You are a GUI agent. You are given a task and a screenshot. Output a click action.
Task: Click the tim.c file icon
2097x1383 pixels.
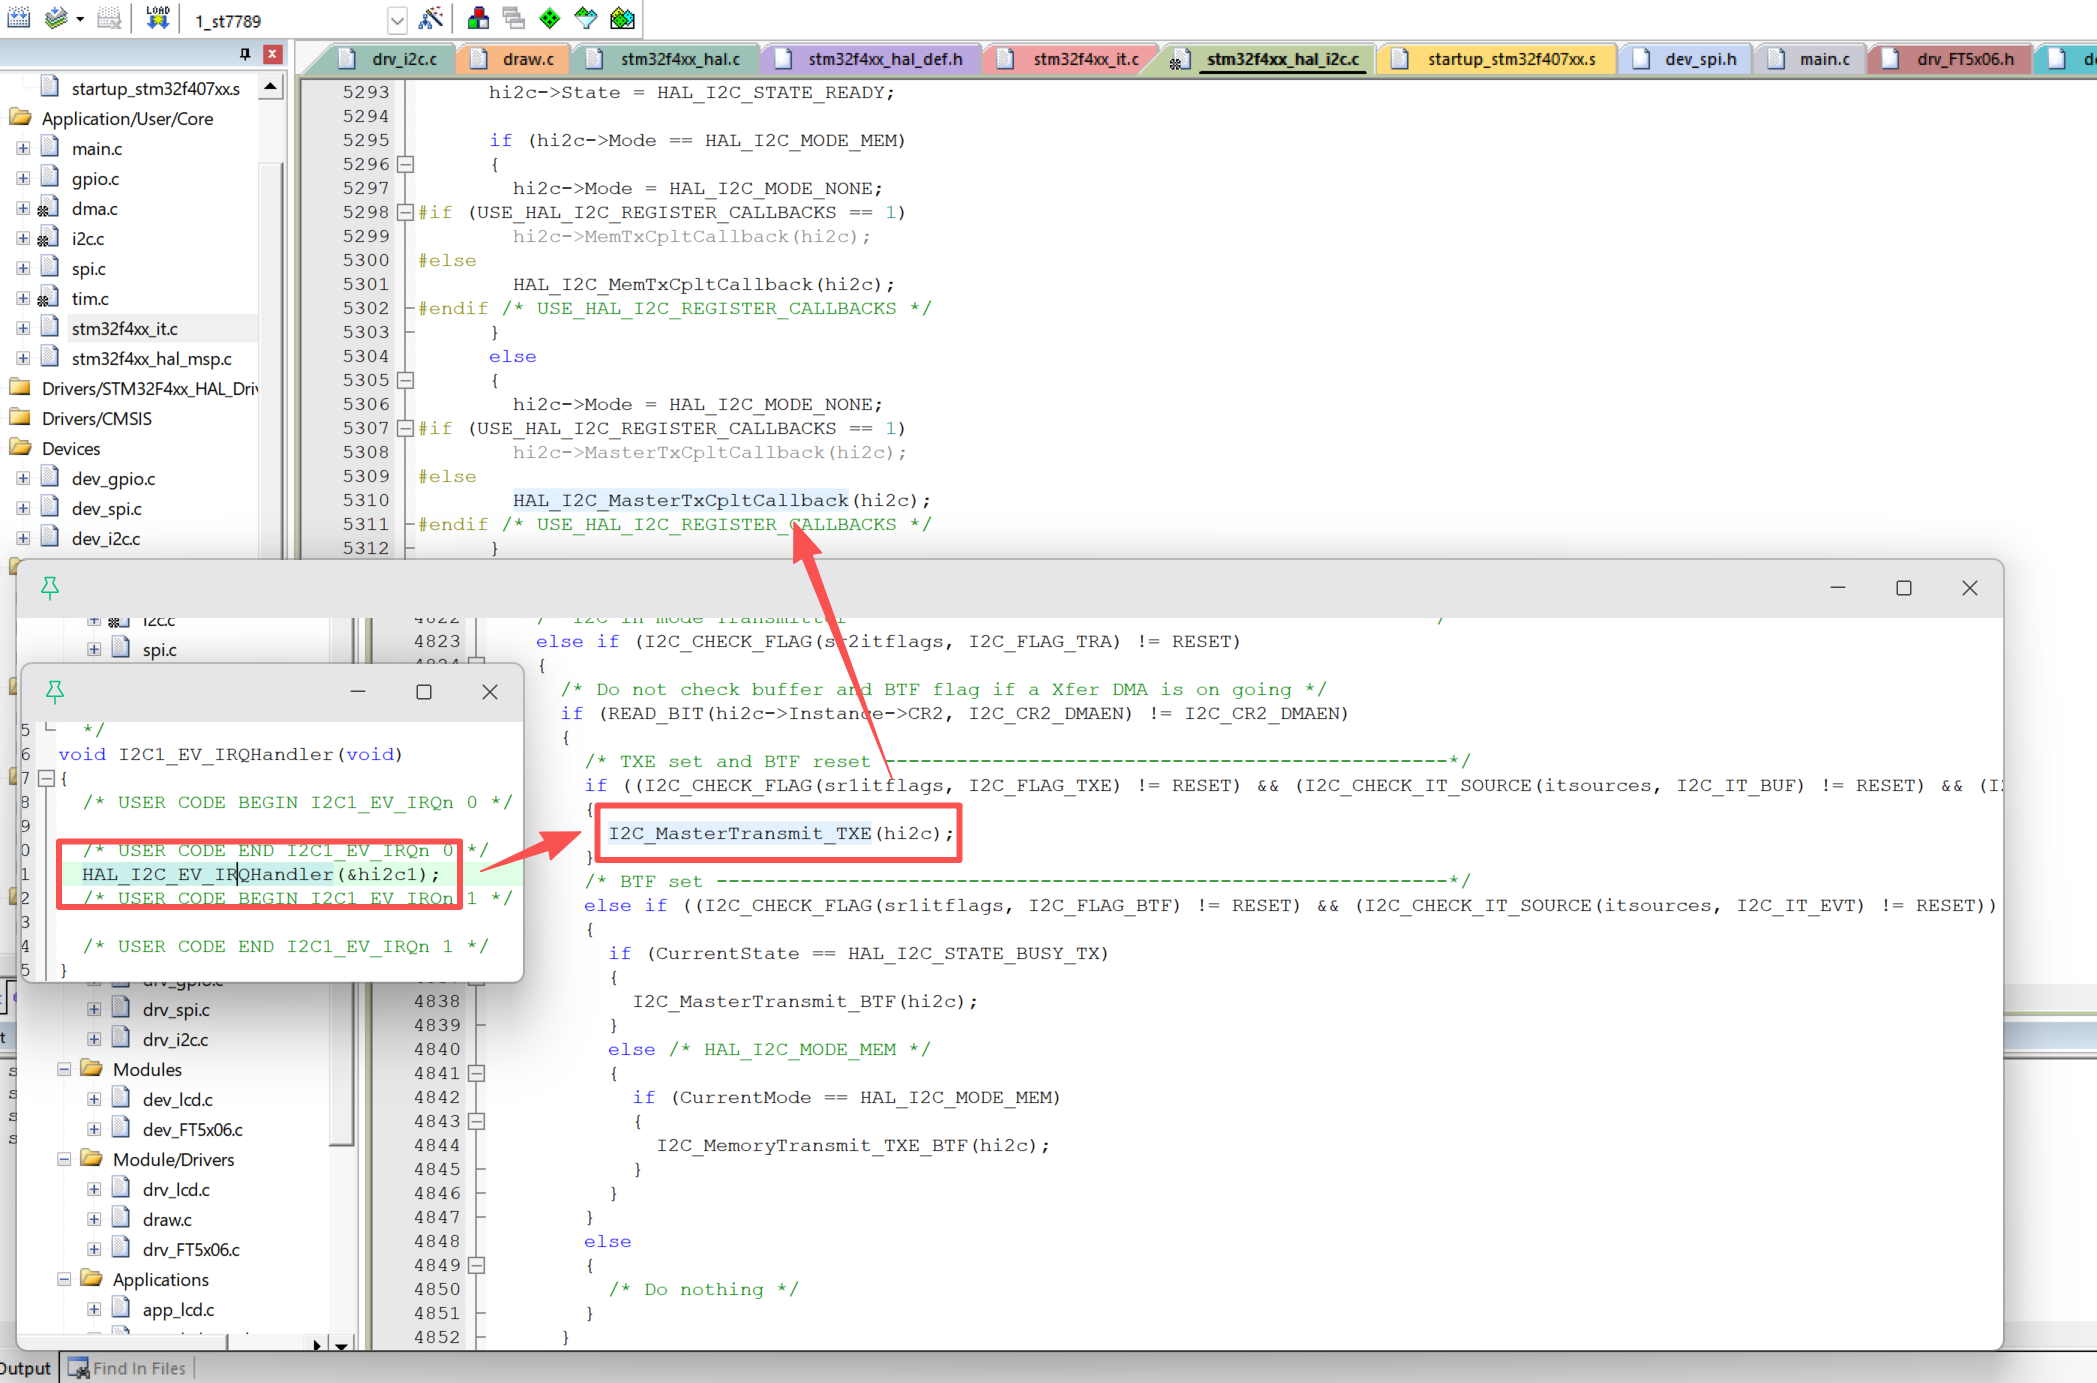48,298
